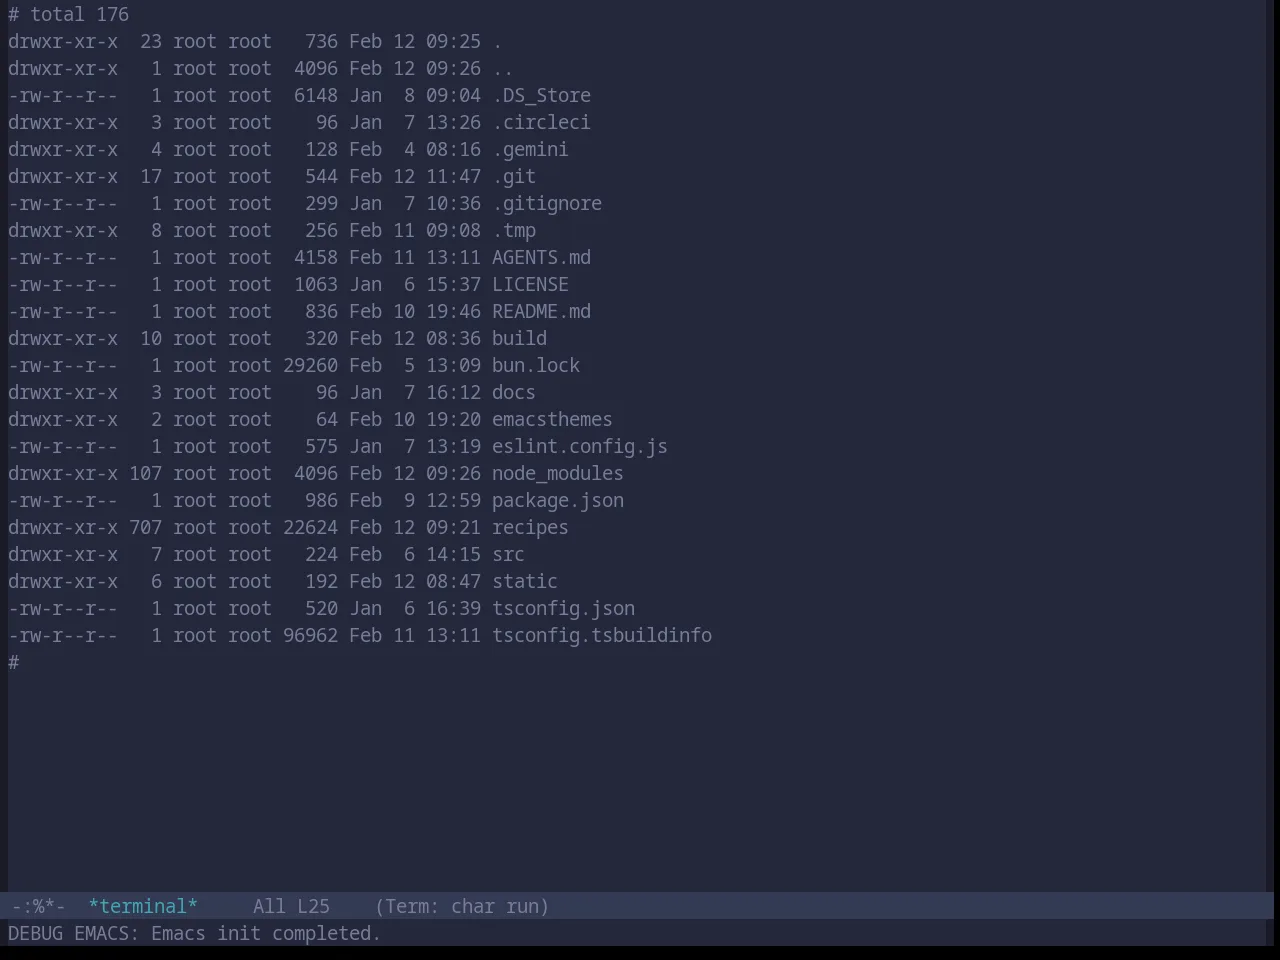The height and width of the screenshot is (960, 1280).
Task: Click the '-:%*-' mode line status flags
Action: coord(38,906)
